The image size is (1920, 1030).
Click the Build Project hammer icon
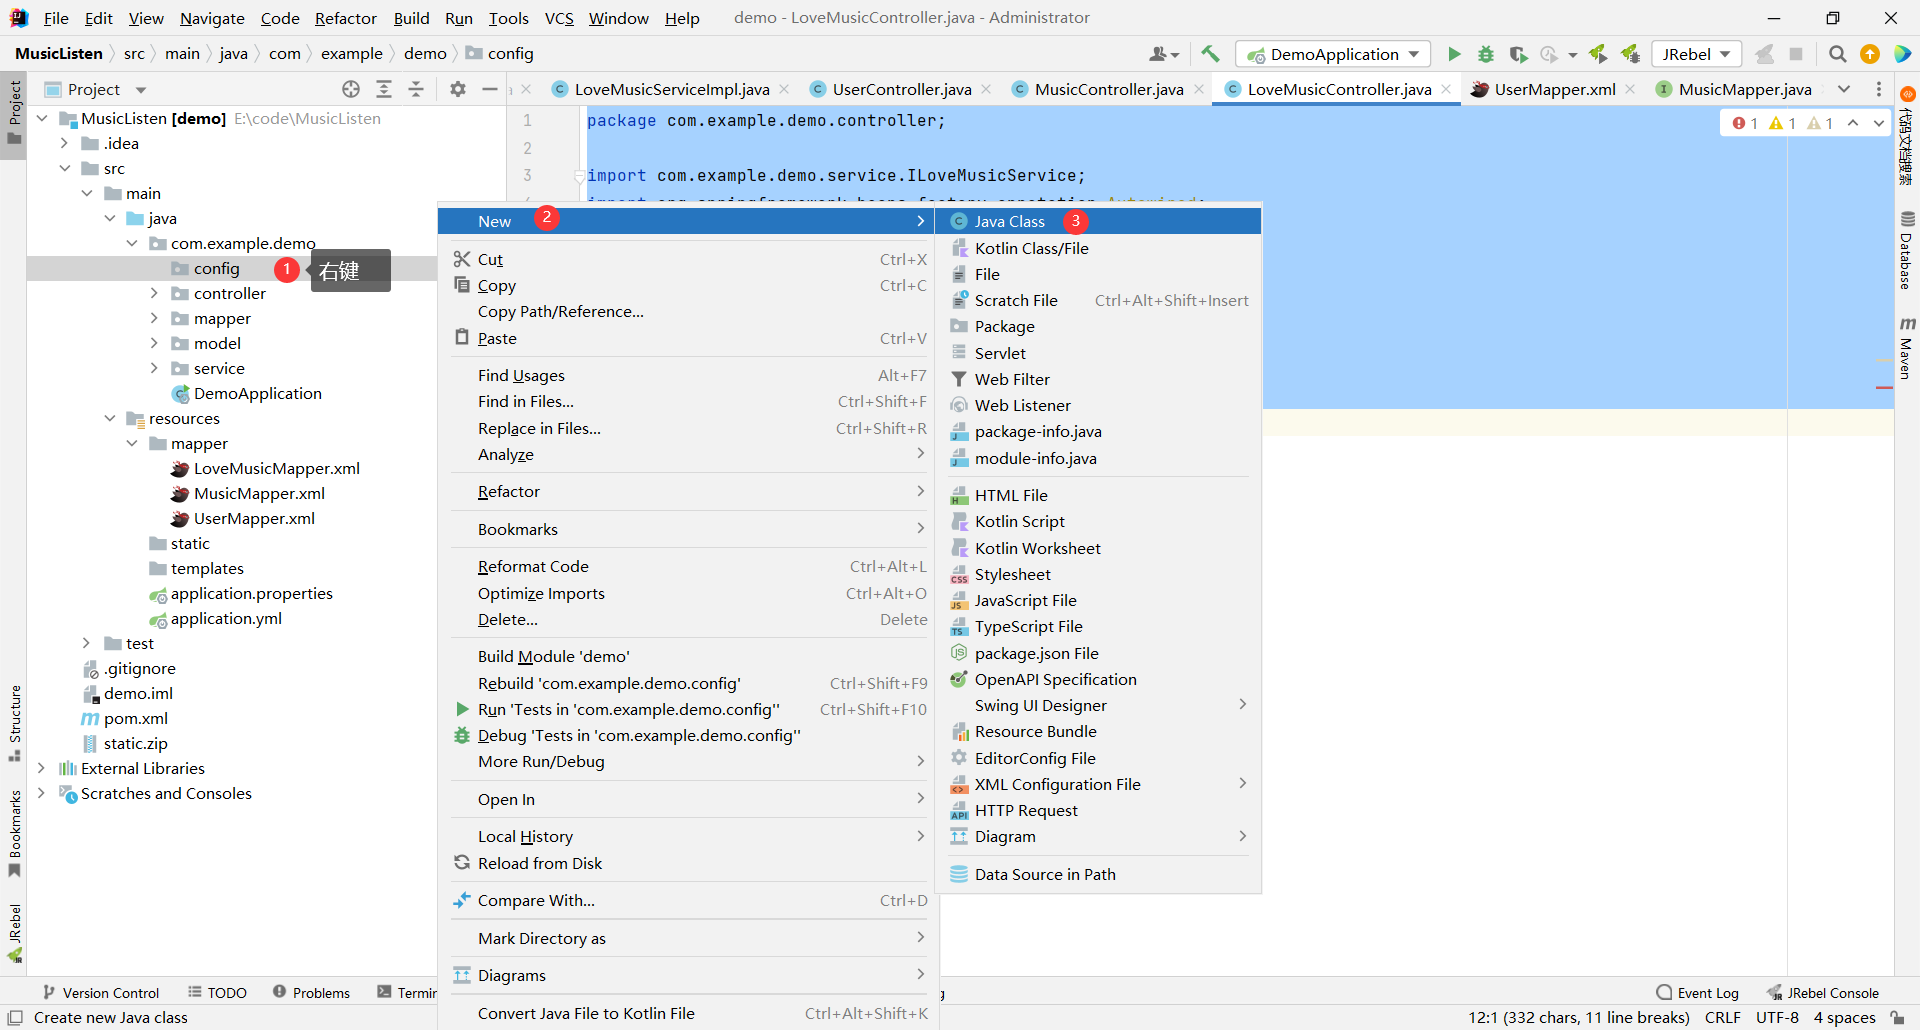(x=1210, y=54)
